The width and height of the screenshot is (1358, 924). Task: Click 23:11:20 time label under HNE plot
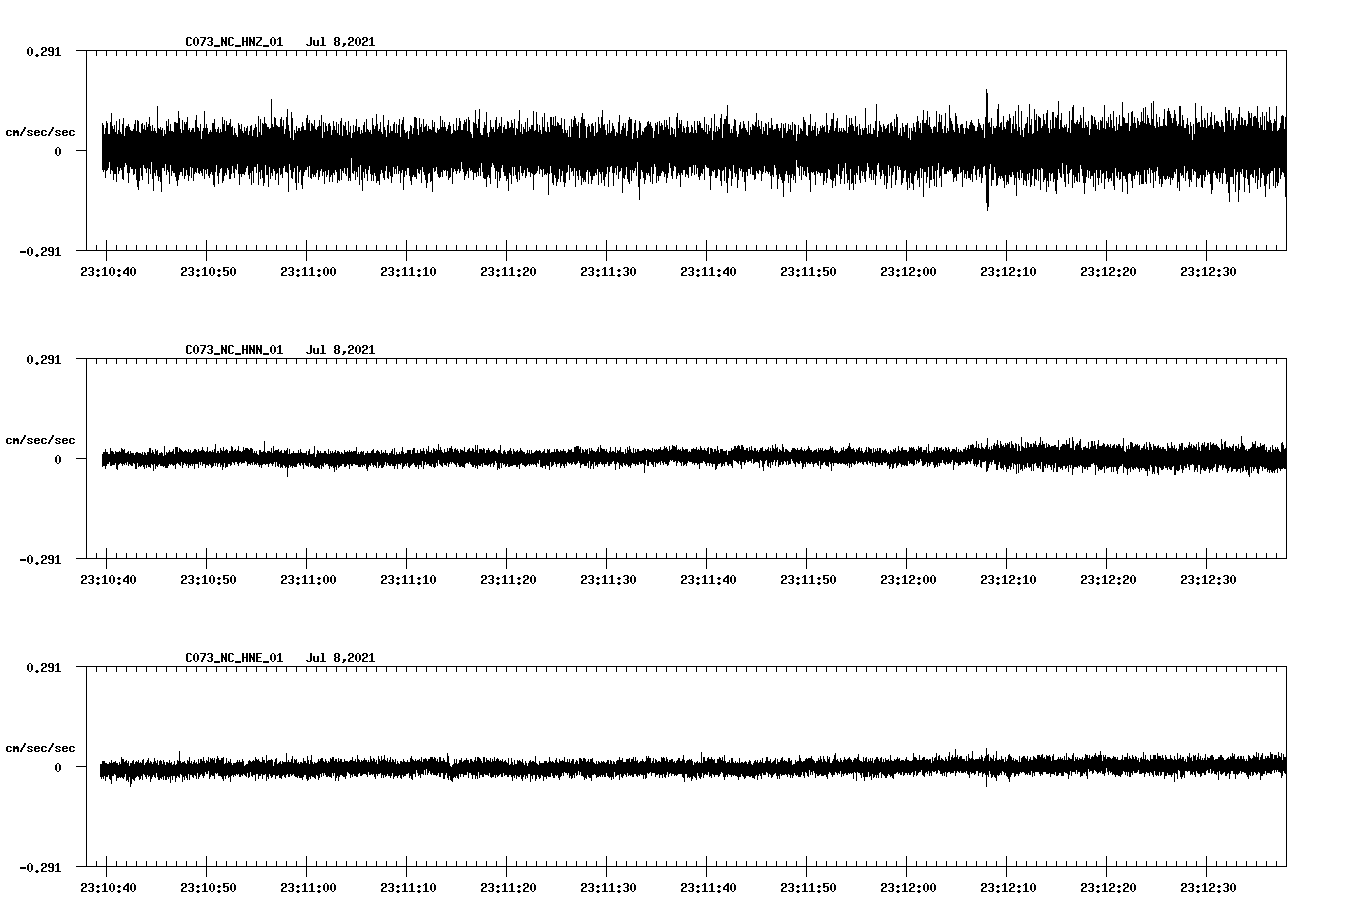pos(507,887)
